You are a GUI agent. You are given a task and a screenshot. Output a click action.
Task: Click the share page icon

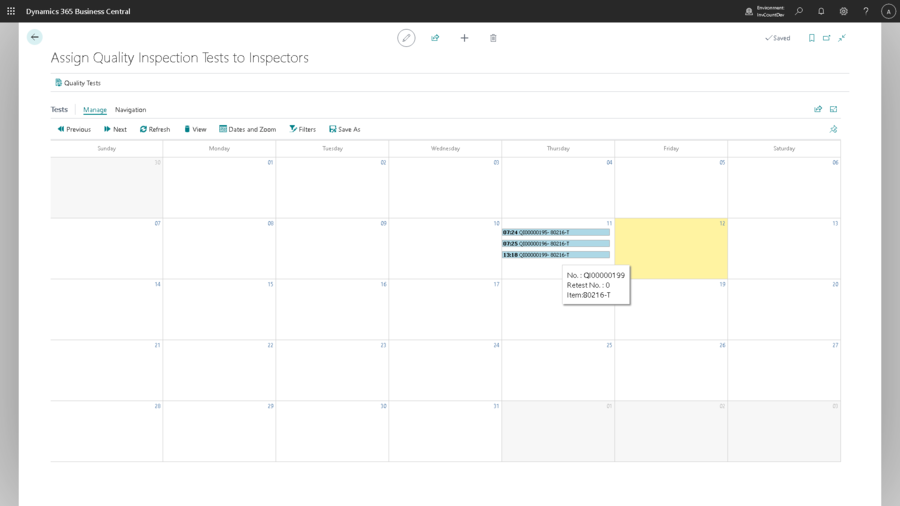coord(435,38)
